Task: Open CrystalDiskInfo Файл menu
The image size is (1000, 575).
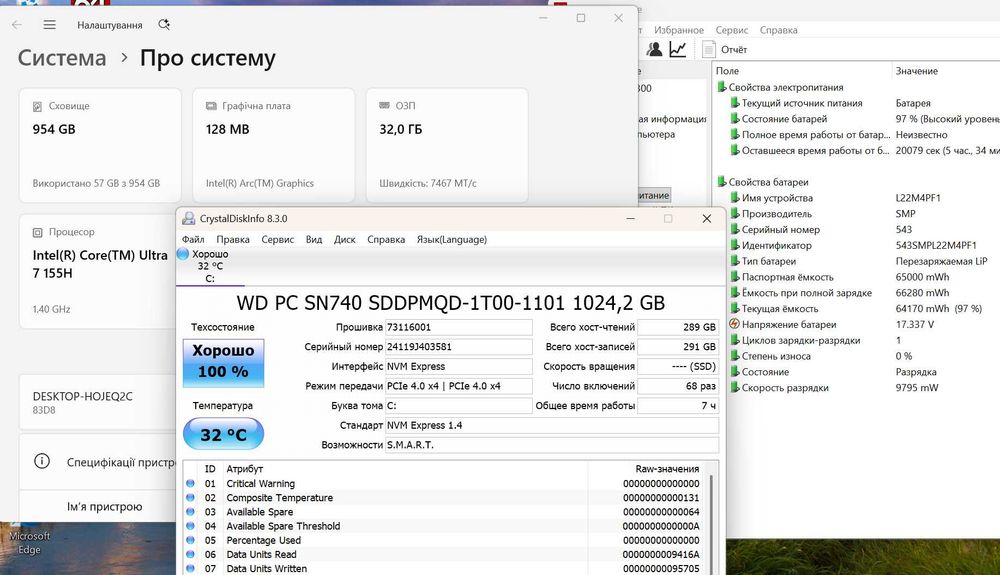Action: click(x=193, y=240)
